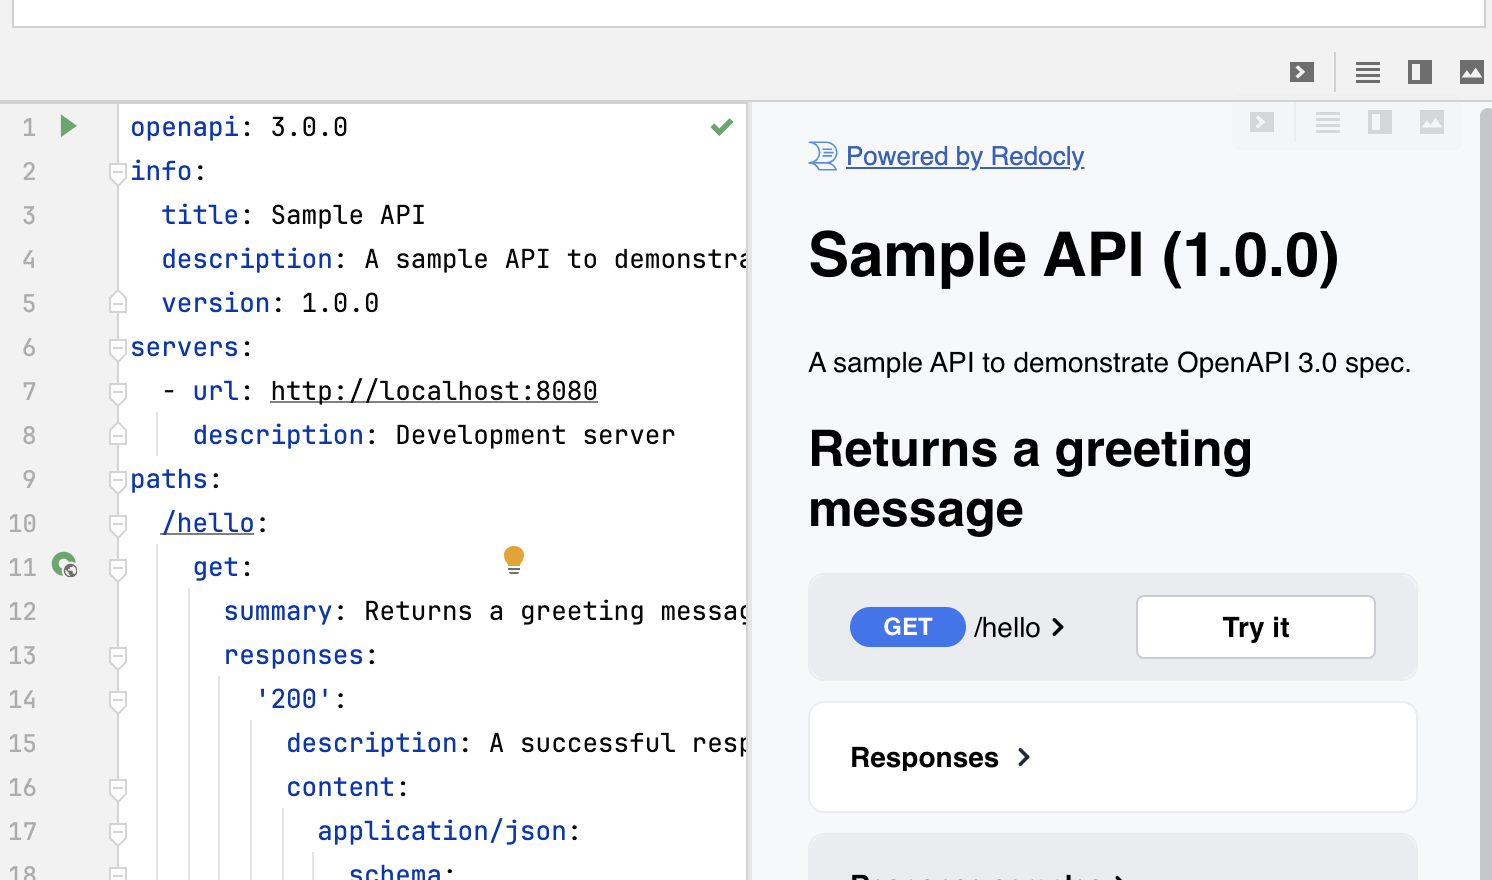Open the Powered by Redocly link
Viewport: 1492px width, 880px height.
click(x=965, y=156)
